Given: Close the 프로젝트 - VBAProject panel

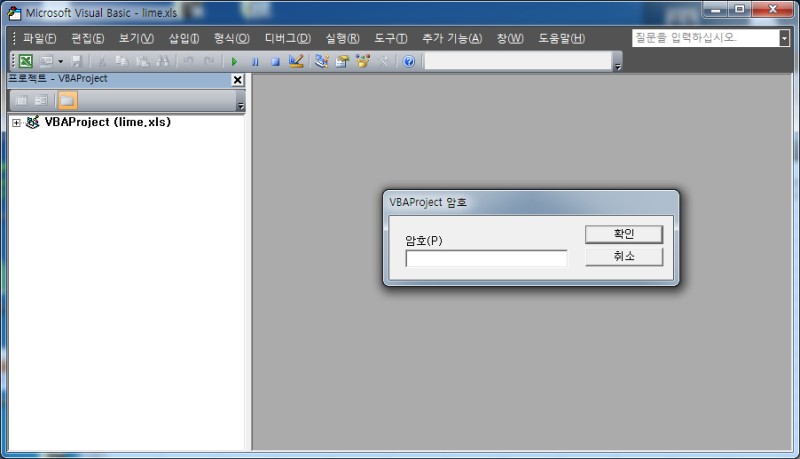Looking at the screenshot, I should [x=237, y=80].
